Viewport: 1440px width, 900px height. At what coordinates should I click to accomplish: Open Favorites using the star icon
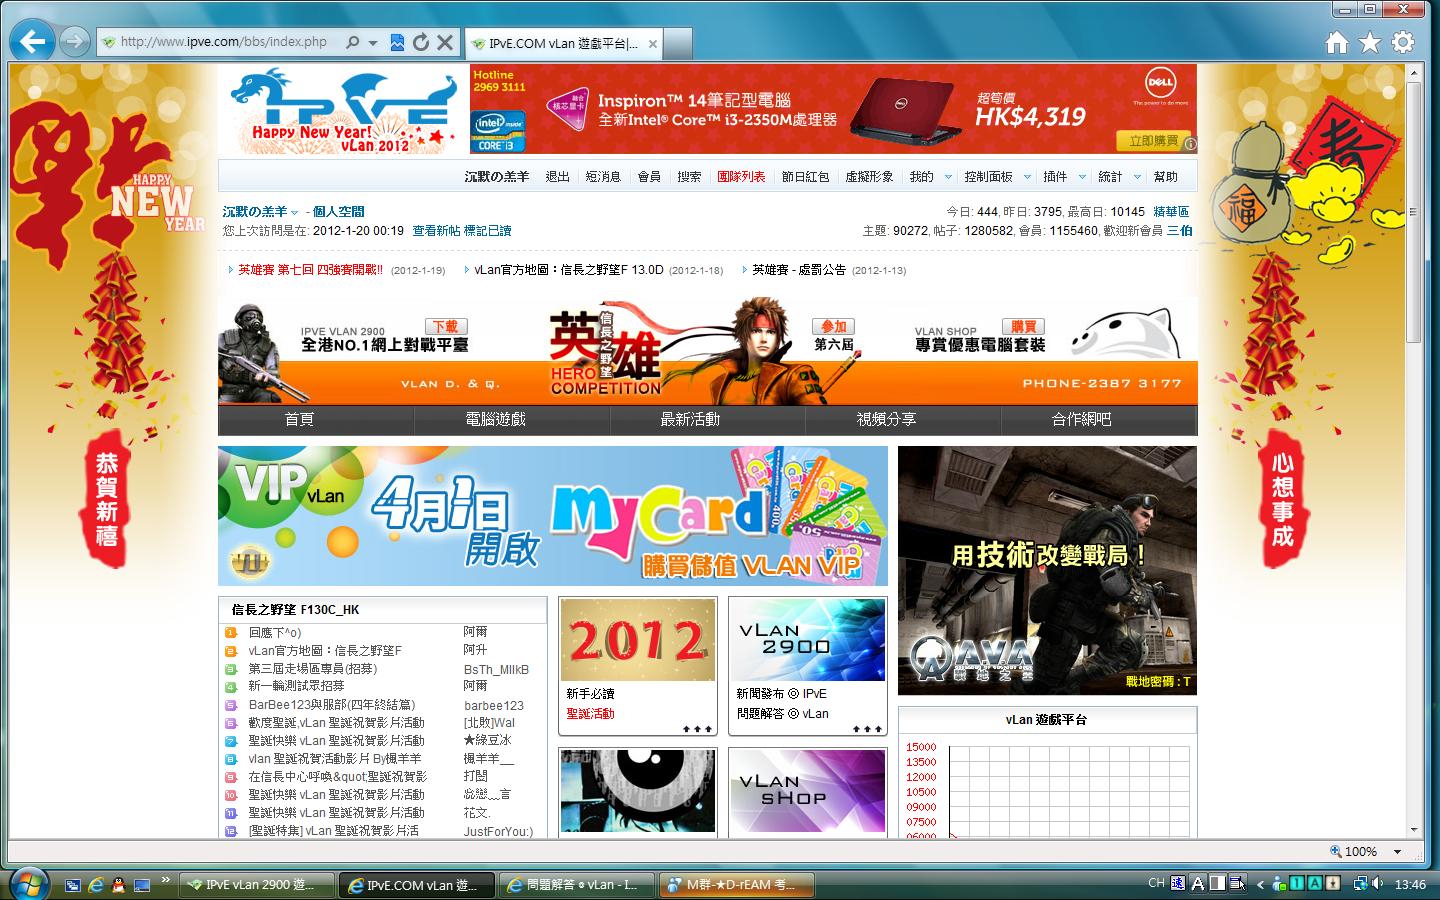click(x=1370, y=42)
